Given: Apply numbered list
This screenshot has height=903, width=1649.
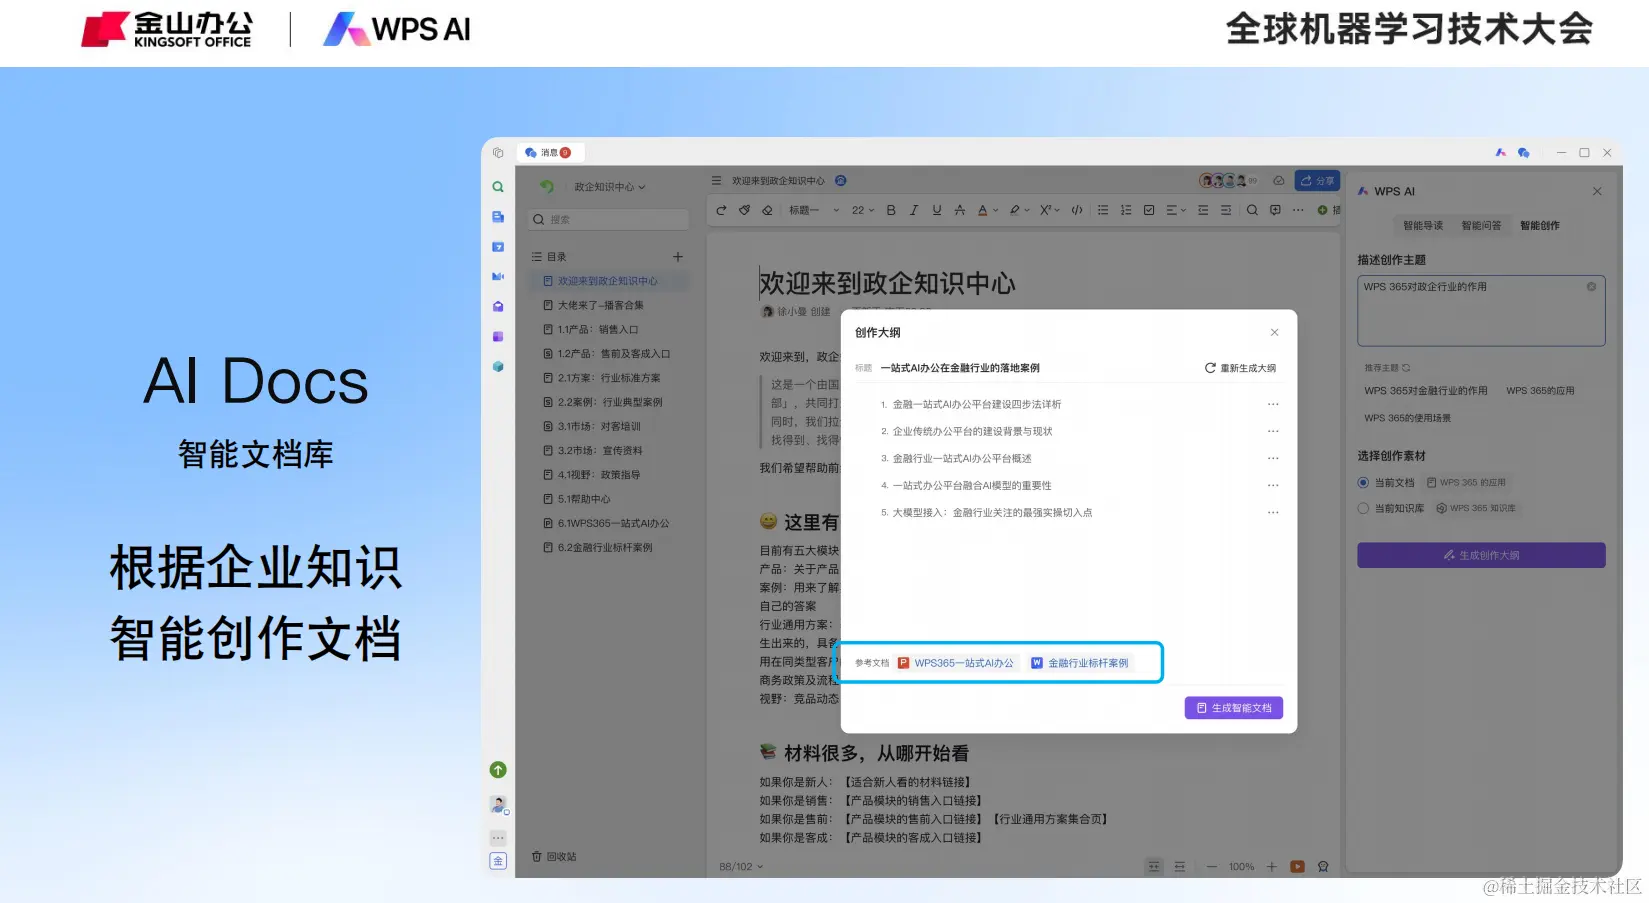Looking at the screenshot, I should pyautogui.click(x=1126, y=210).
